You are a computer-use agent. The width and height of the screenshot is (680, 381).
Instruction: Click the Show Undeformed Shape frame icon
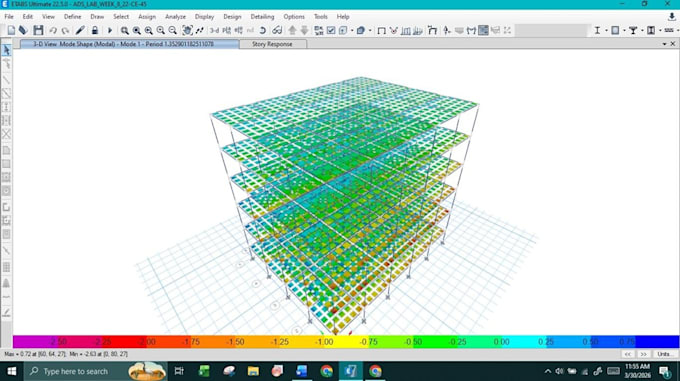coord(381,30)
